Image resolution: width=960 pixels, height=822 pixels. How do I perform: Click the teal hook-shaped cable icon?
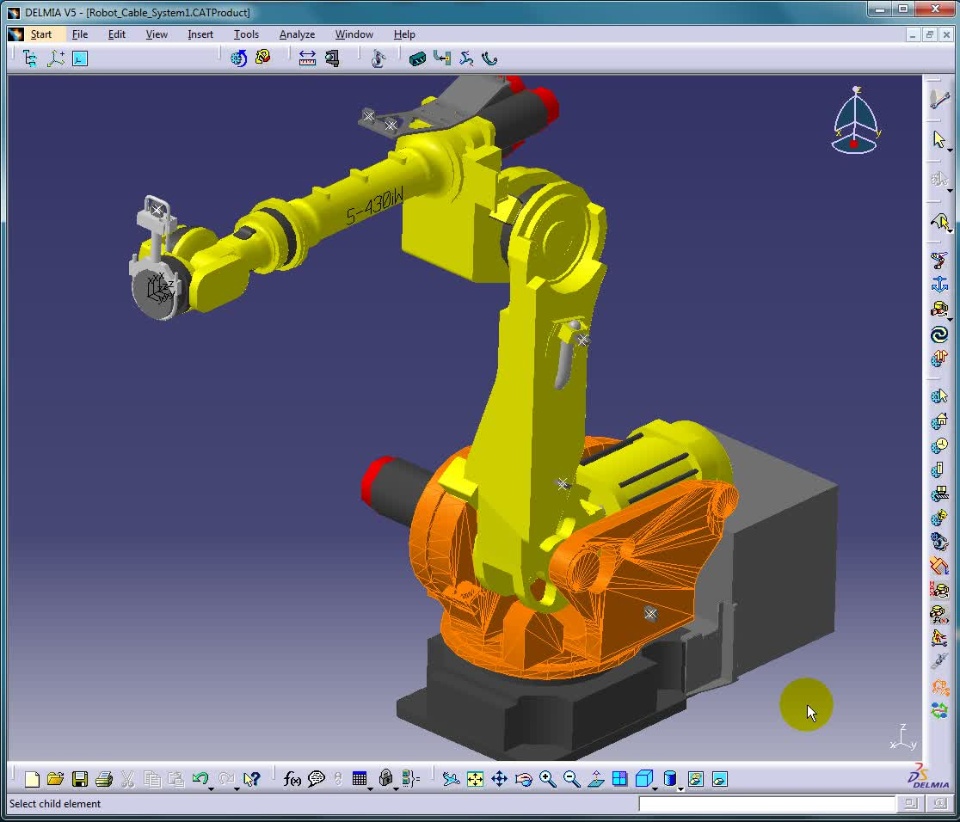point(490,58)
